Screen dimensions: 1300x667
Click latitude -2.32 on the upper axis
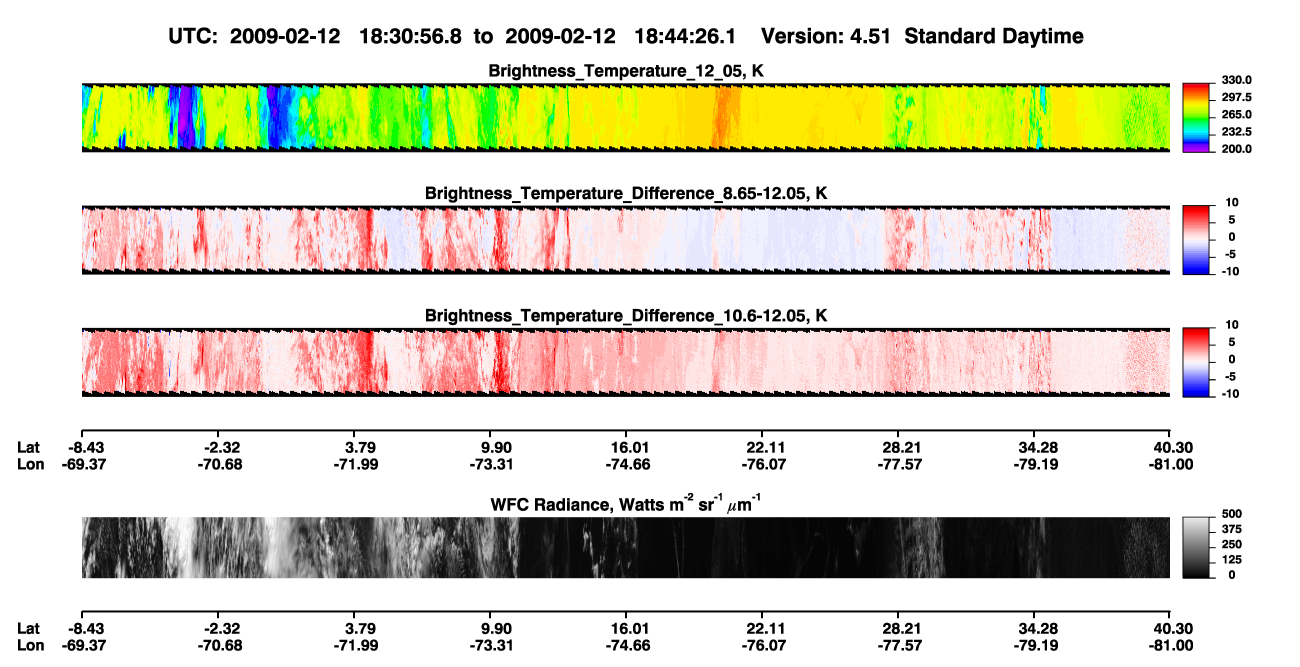[221, 447]
